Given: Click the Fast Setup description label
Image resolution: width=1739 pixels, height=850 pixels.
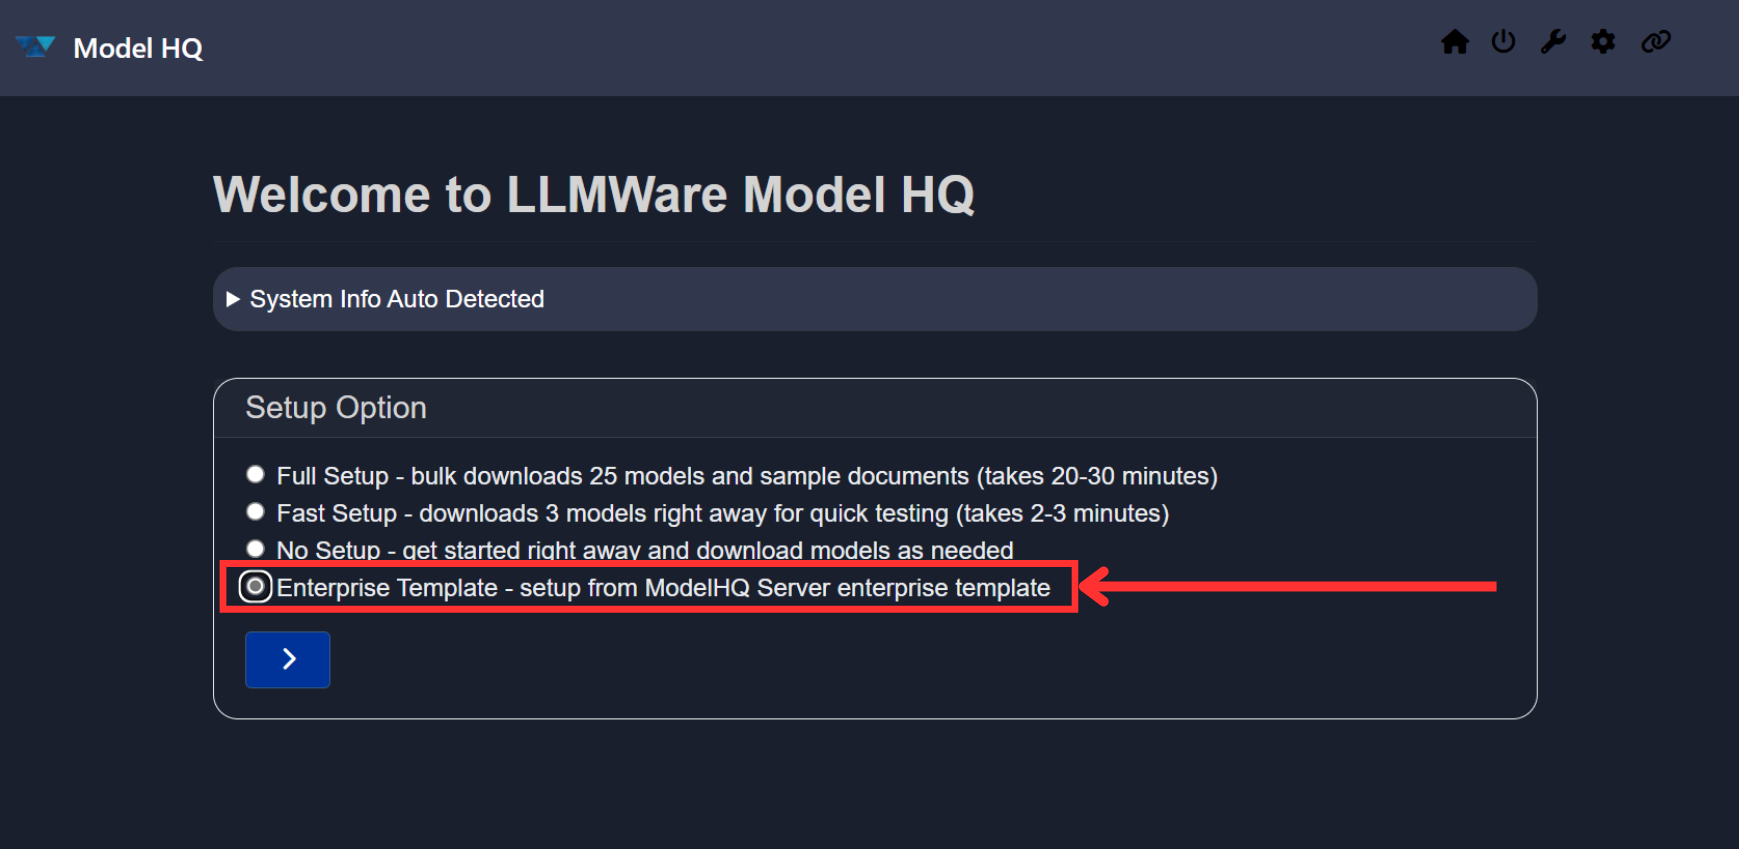Looking at the screenshot, I should (722, 513).
